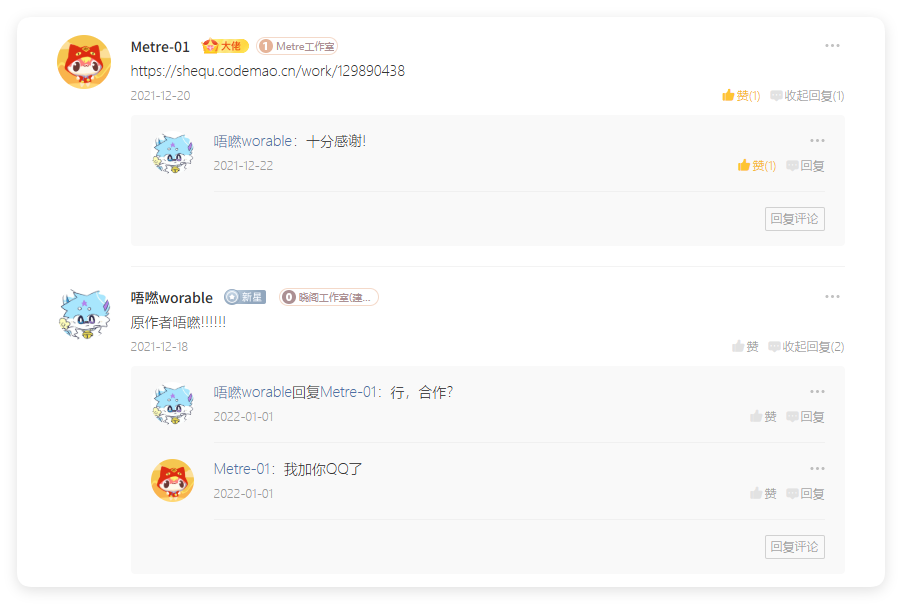Like the 行，合作? reply
The width and height of the screenshot is (902, 604).
tap(763, 416)
